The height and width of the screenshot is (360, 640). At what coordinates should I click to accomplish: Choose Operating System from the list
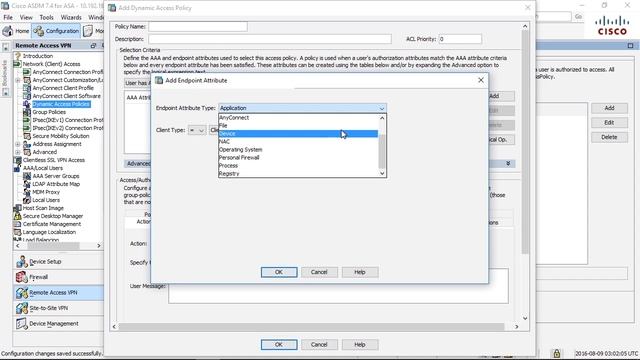coord(298,149)
